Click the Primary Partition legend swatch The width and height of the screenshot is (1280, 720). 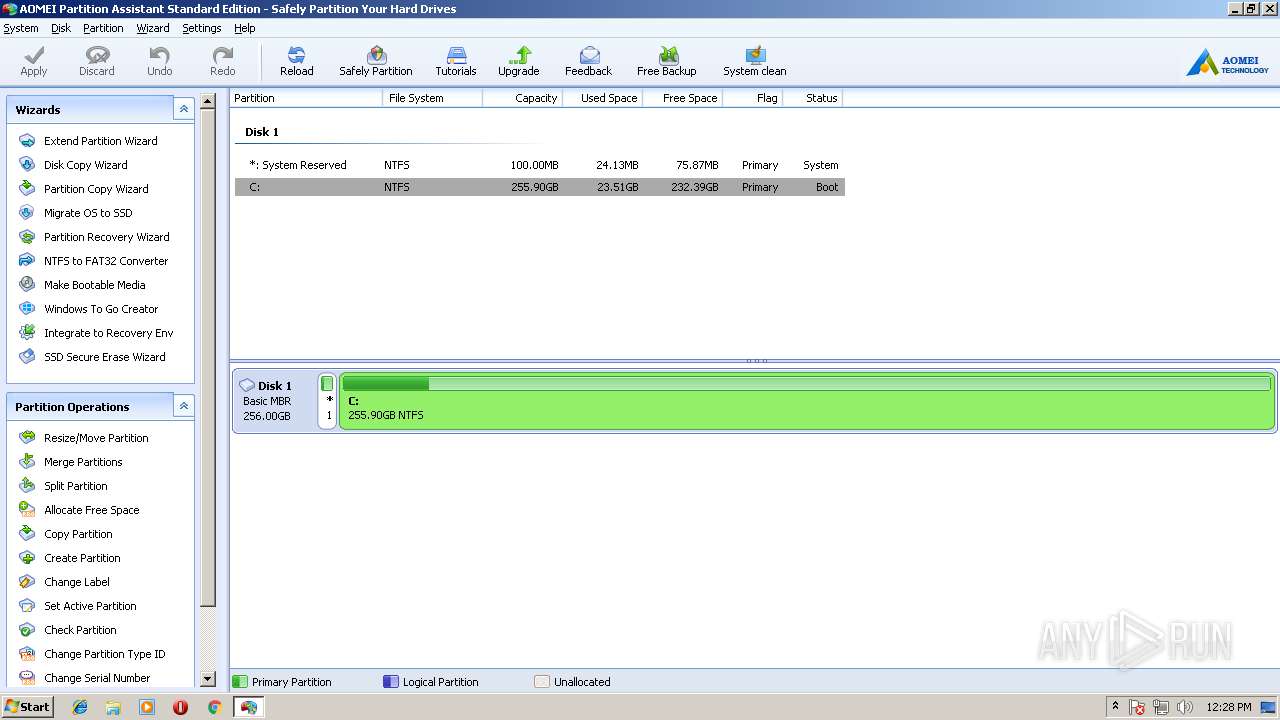click(239, 682)
